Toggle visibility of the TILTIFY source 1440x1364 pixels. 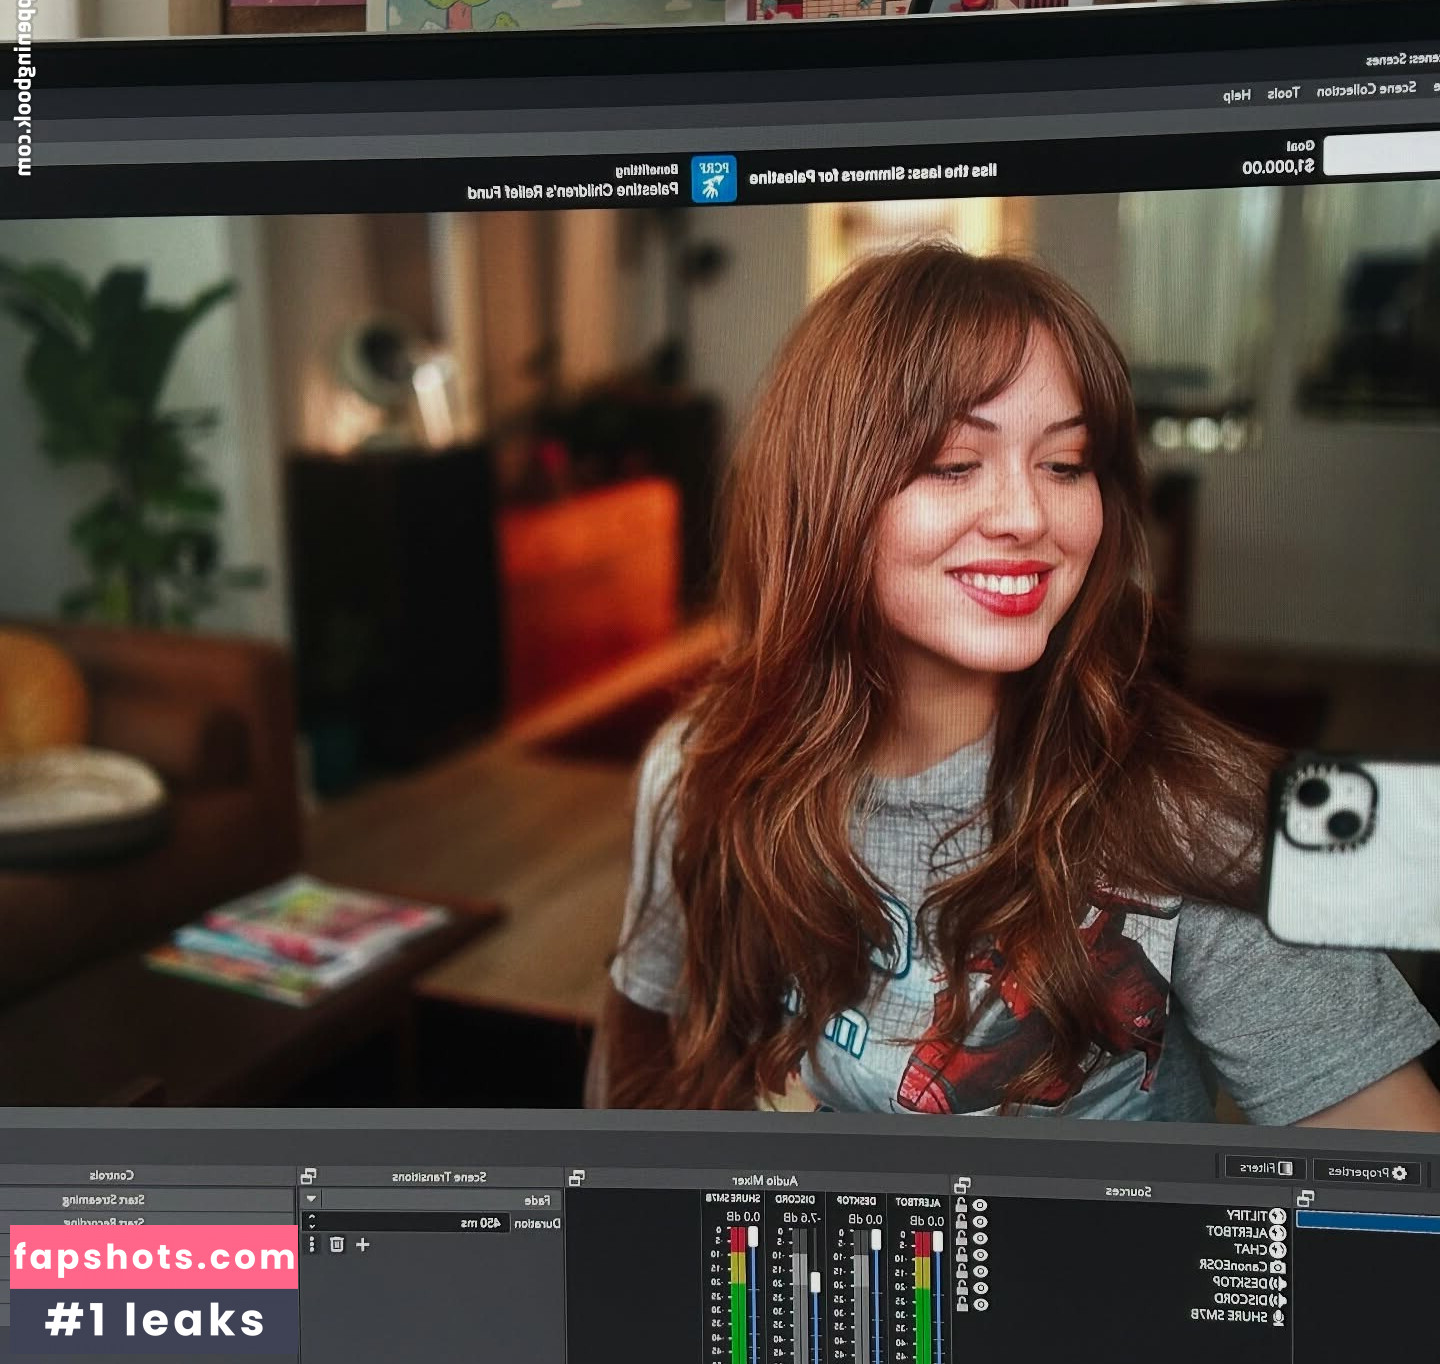980,1206
